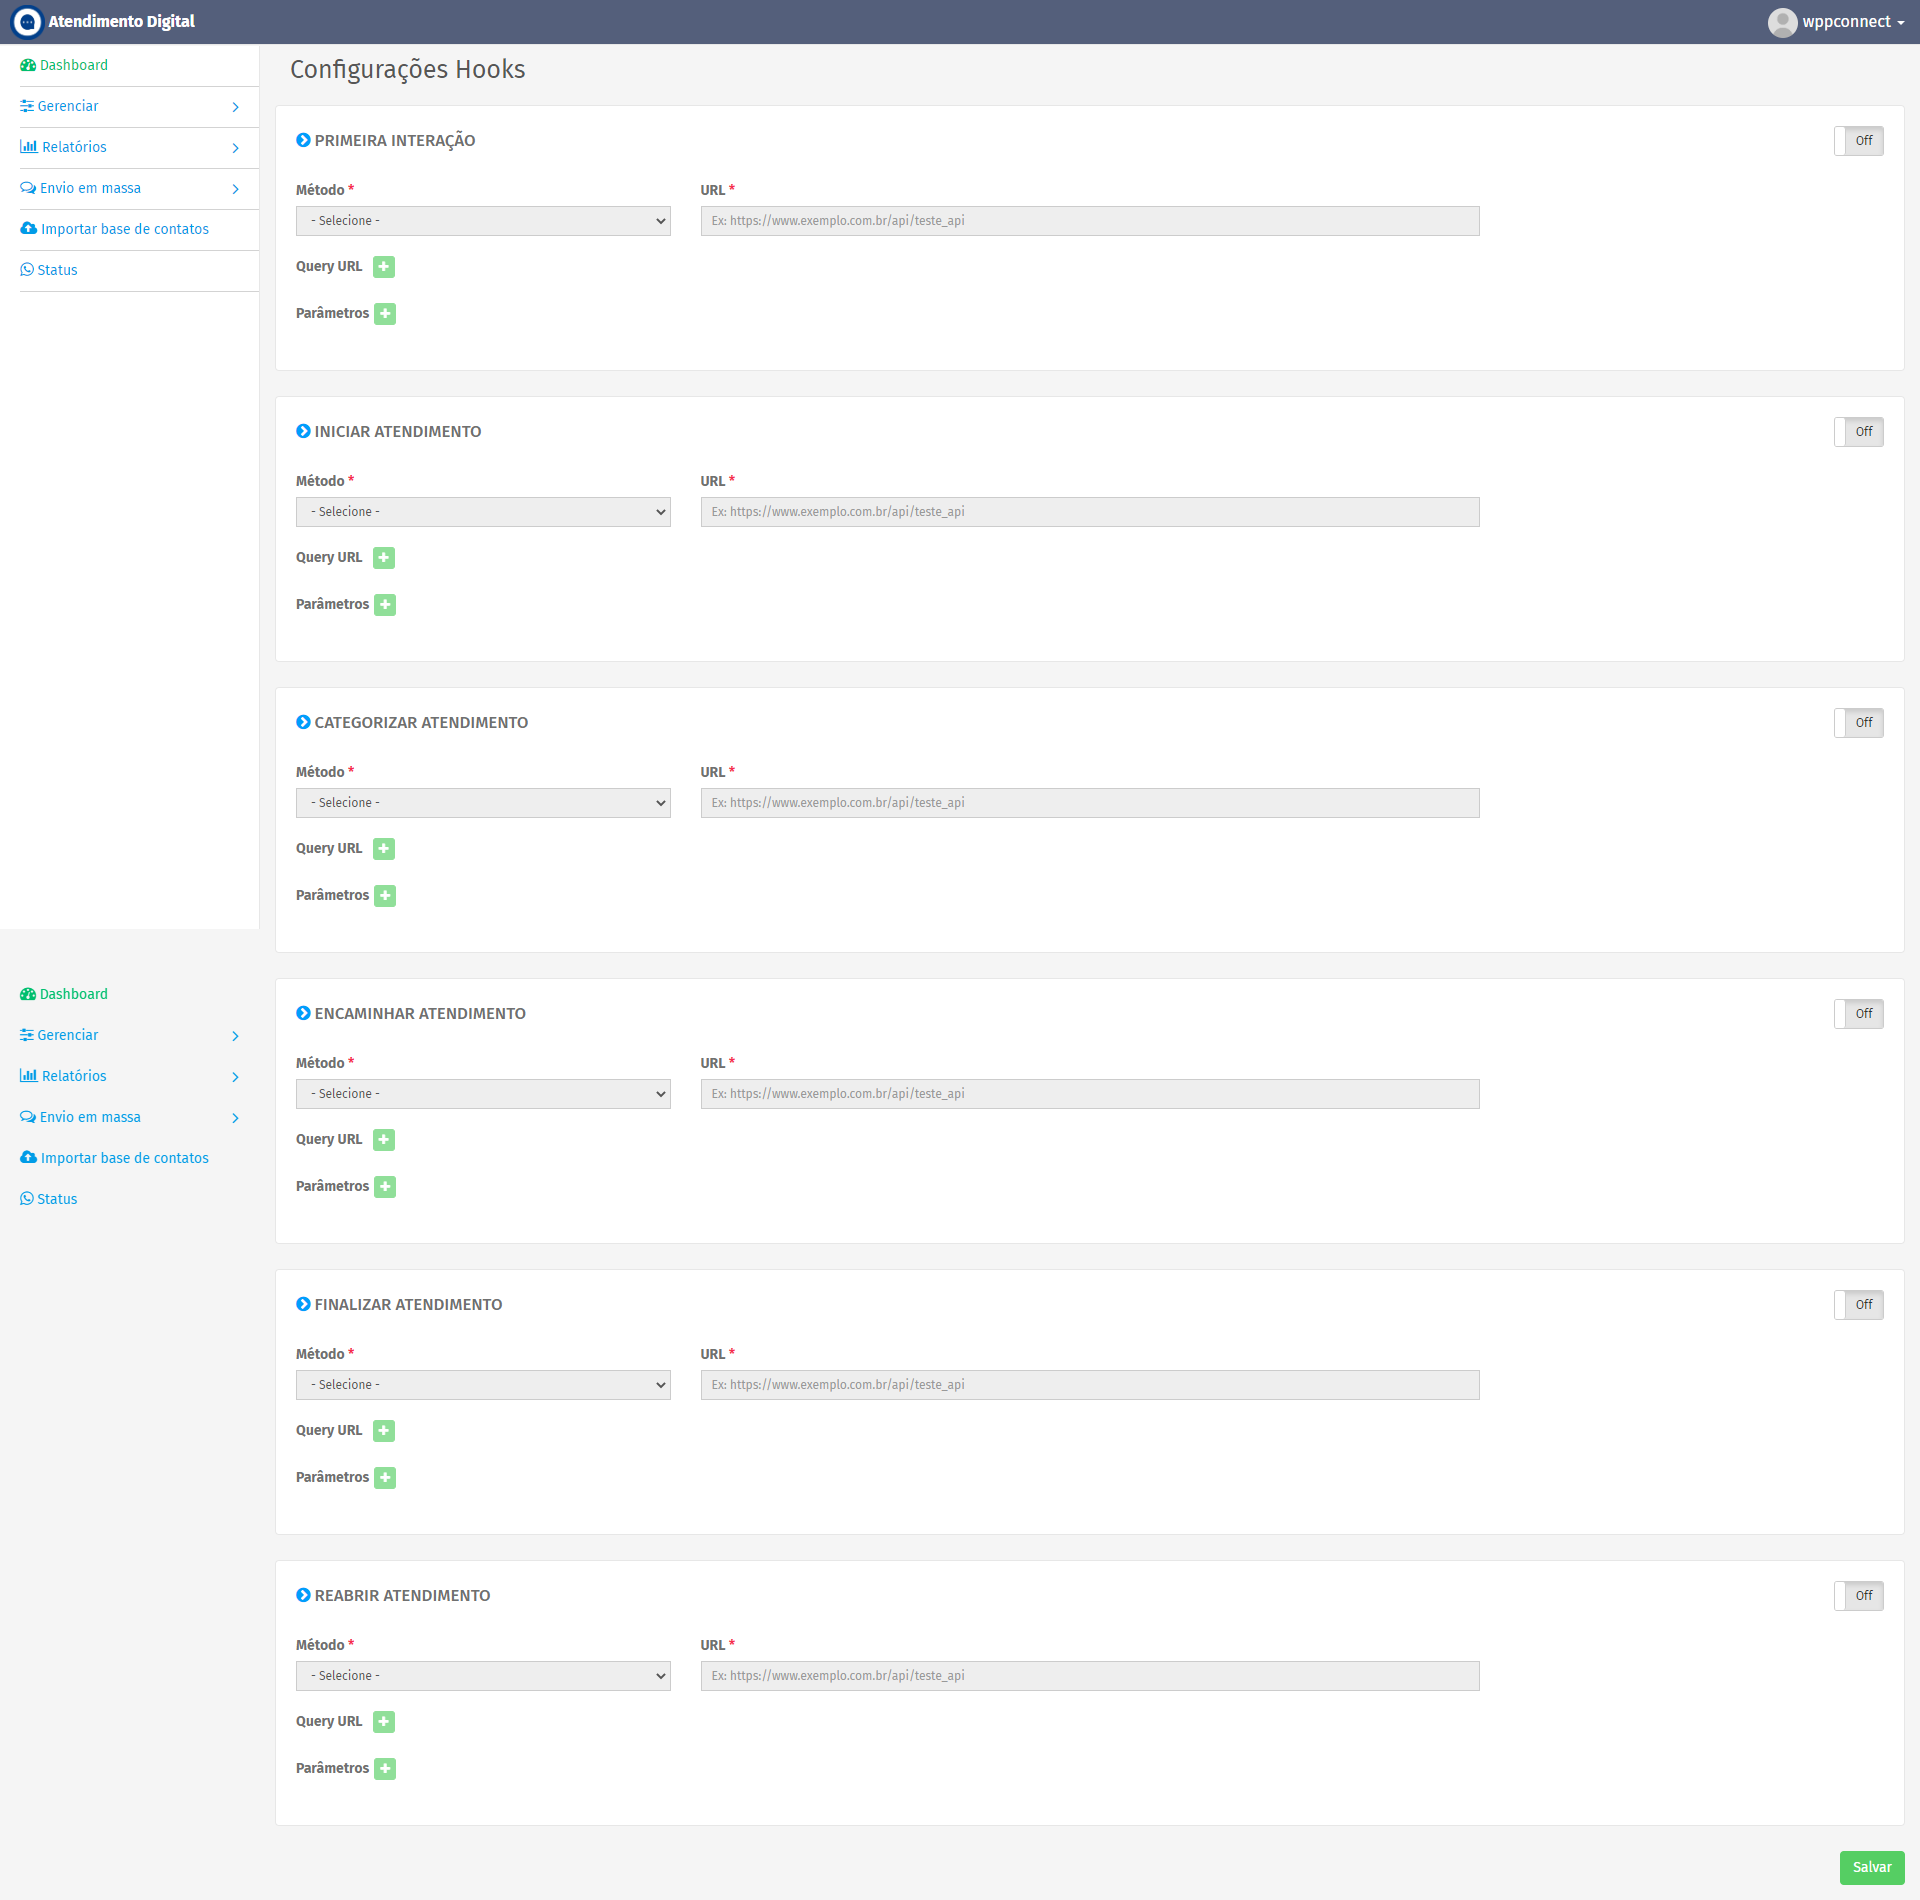The image size is (1920, 1900).
Task: Click URL field in Encaminhar Atendimento
Action: tap(1090, 1094)
